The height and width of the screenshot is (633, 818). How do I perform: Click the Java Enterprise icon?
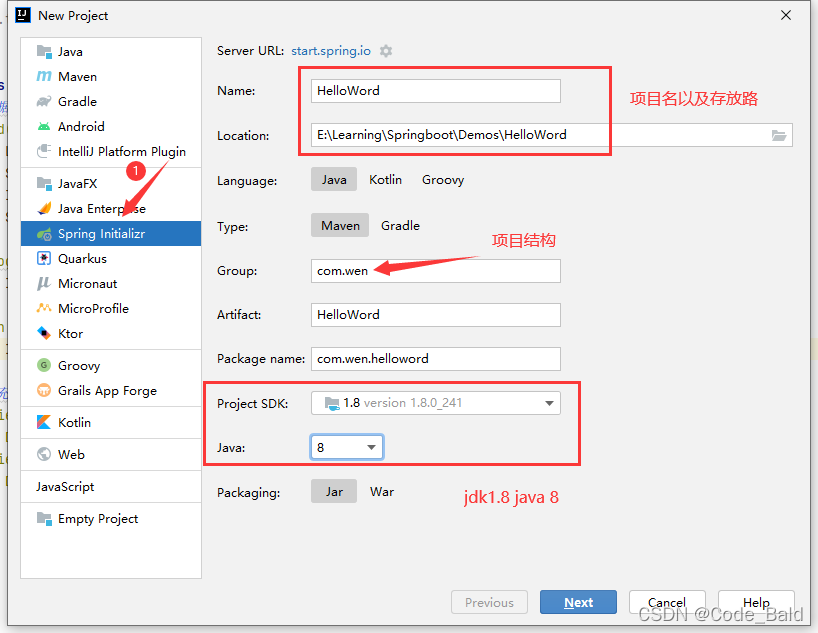coord(44,208)
